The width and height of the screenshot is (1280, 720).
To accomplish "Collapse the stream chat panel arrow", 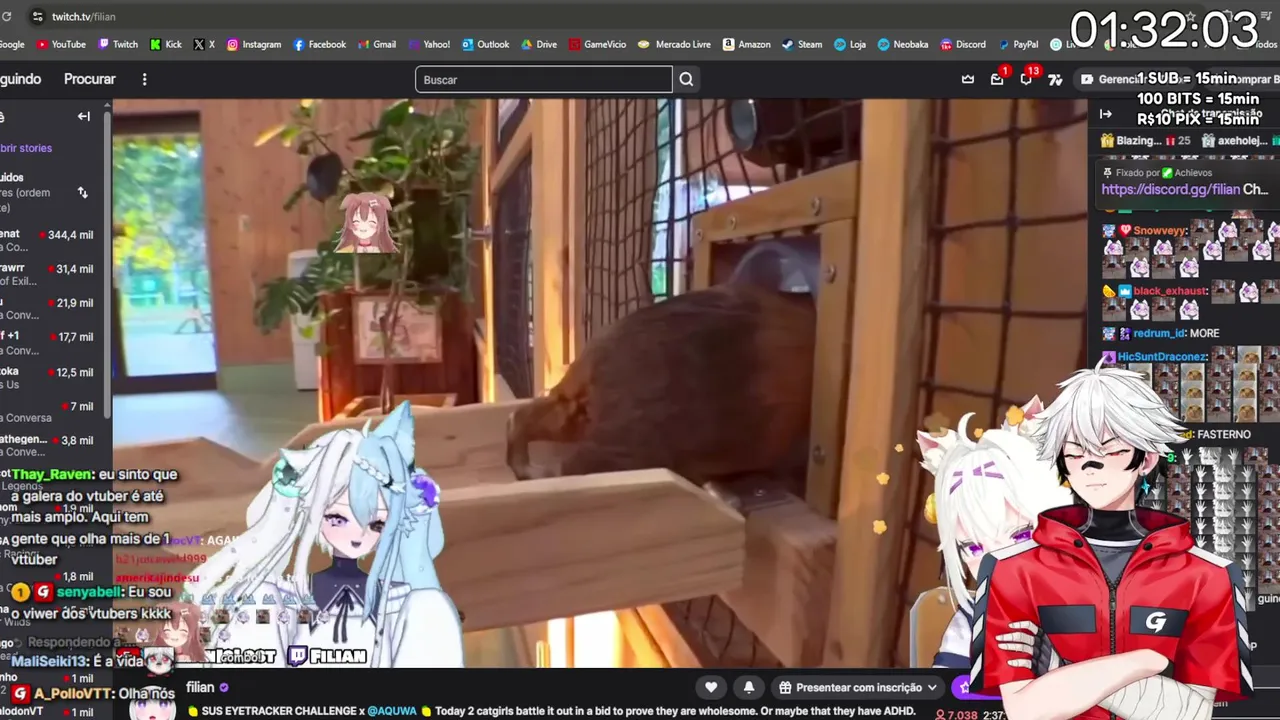I will pos(1105,114).
